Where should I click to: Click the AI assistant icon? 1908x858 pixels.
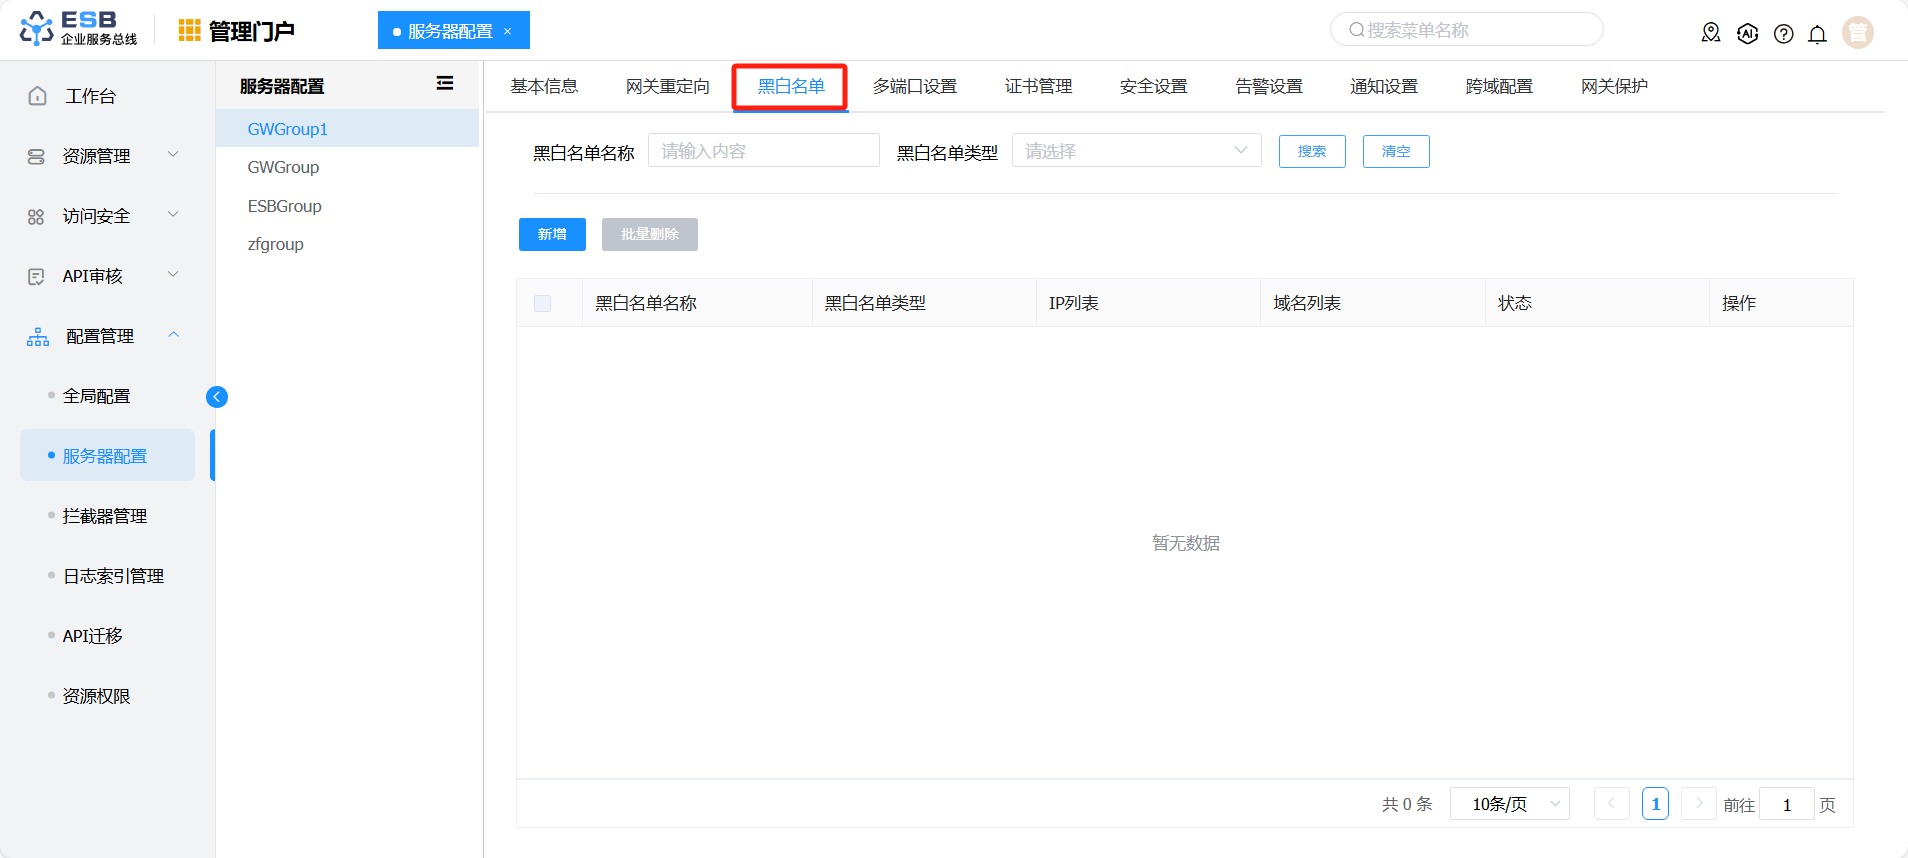pos(1747,34)
